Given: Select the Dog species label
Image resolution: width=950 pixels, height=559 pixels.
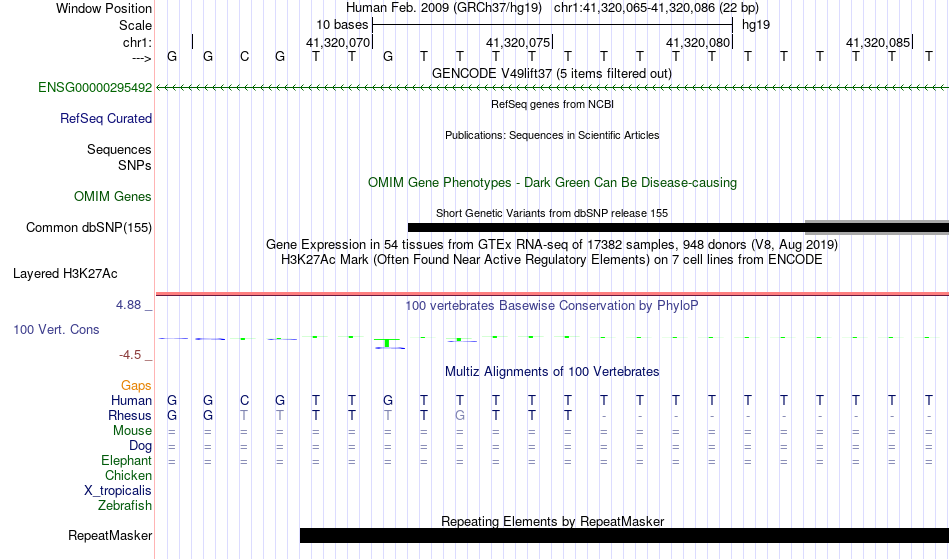Looking at the screenshot, I should (140, 446).
